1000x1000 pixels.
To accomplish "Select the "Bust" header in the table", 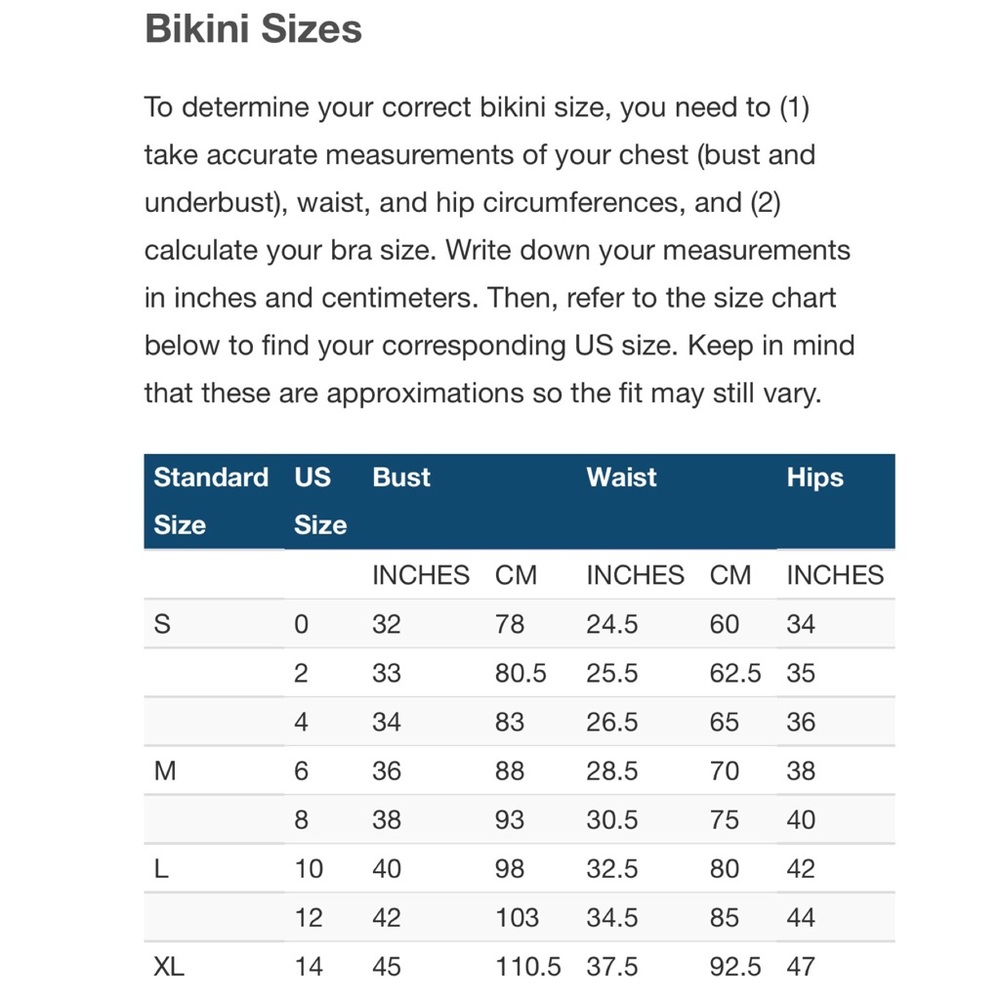I will [x=401, y=478].
